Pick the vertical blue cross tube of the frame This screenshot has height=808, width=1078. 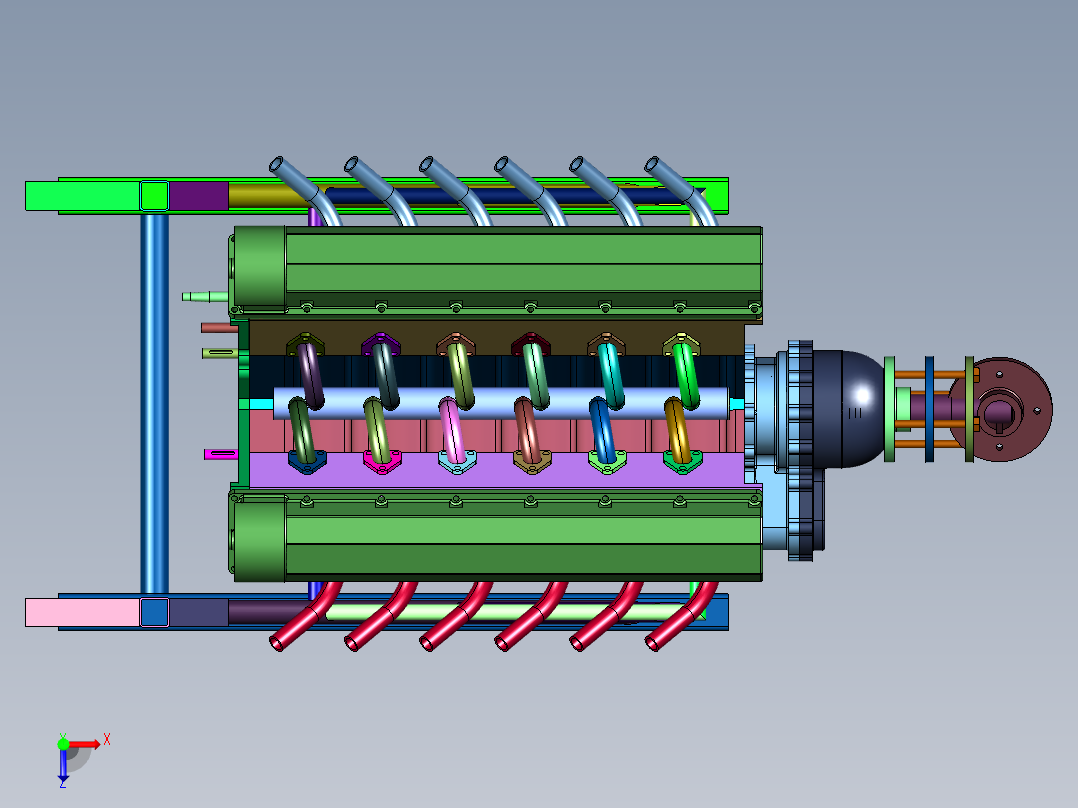[x=155, y=404]
